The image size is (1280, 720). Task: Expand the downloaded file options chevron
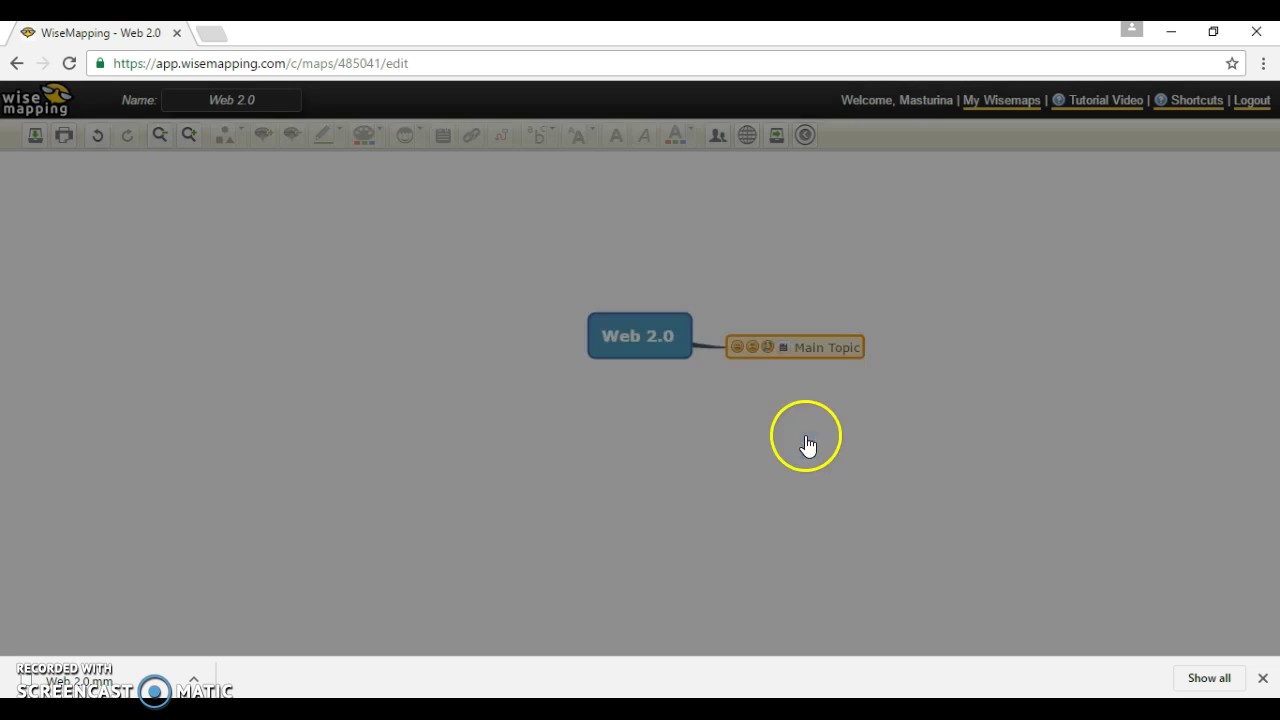[x=194, y=679]
